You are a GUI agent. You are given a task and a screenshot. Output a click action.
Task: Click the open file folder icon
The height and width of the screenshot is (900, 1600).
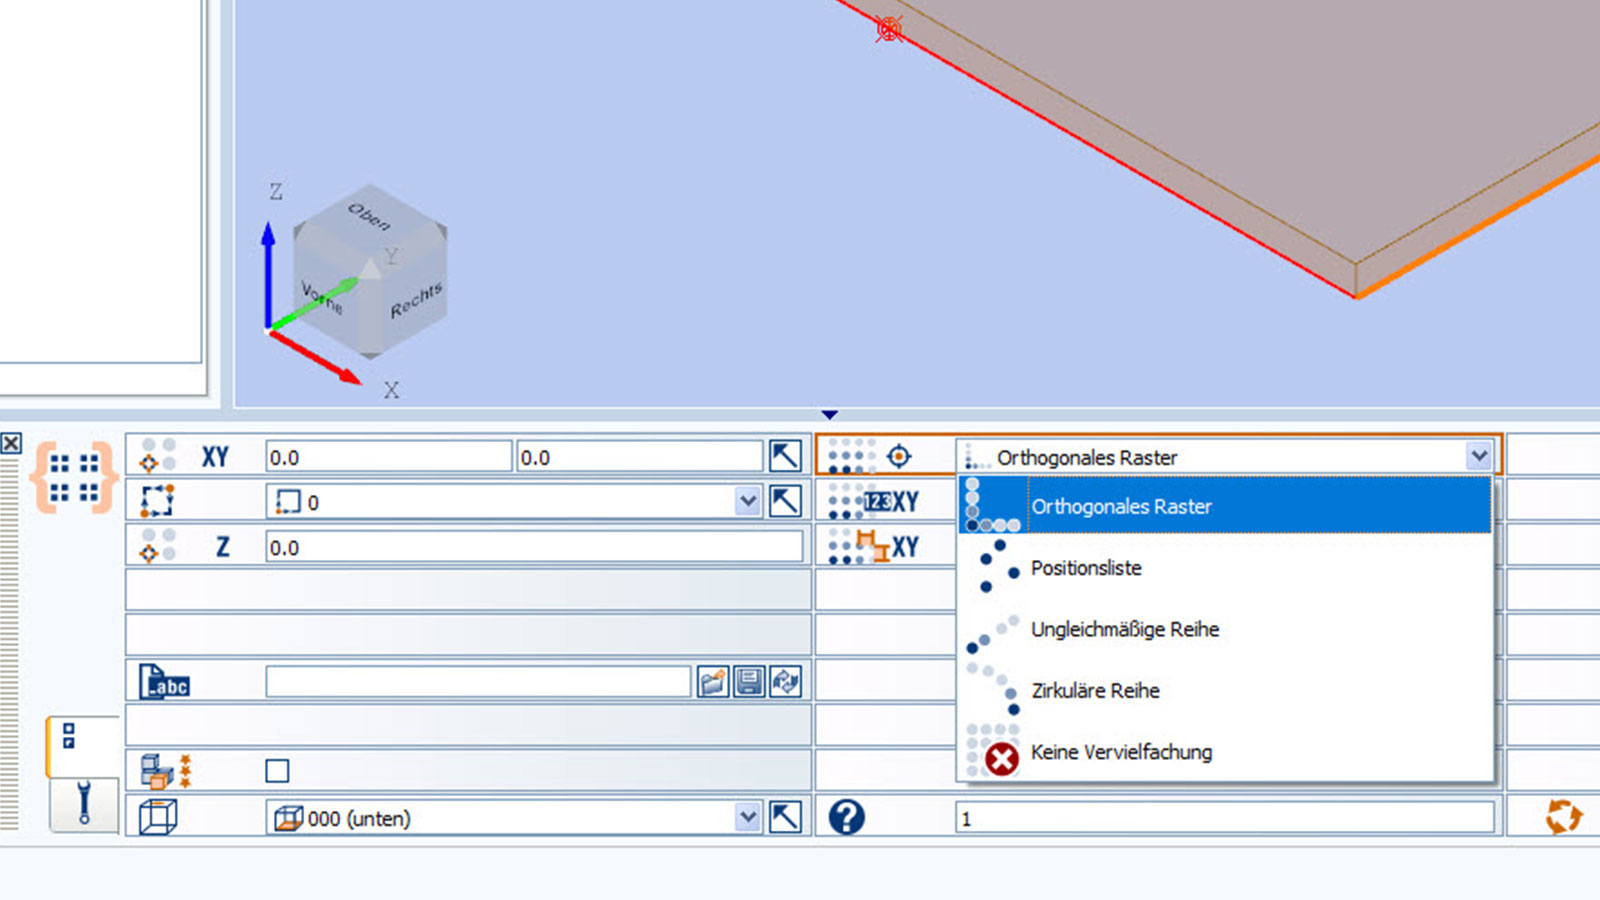click(713, 682)
